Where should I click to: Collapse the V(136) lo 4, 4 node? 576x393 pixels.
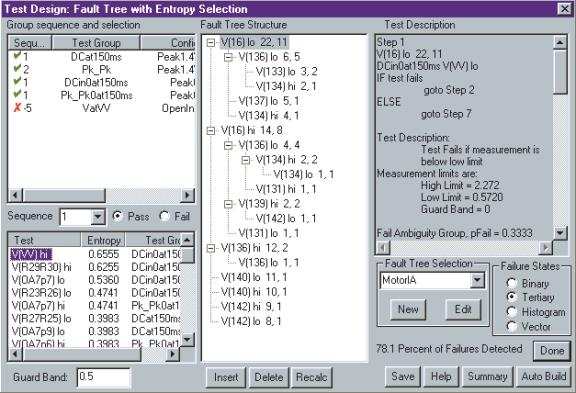coord(228,145)
